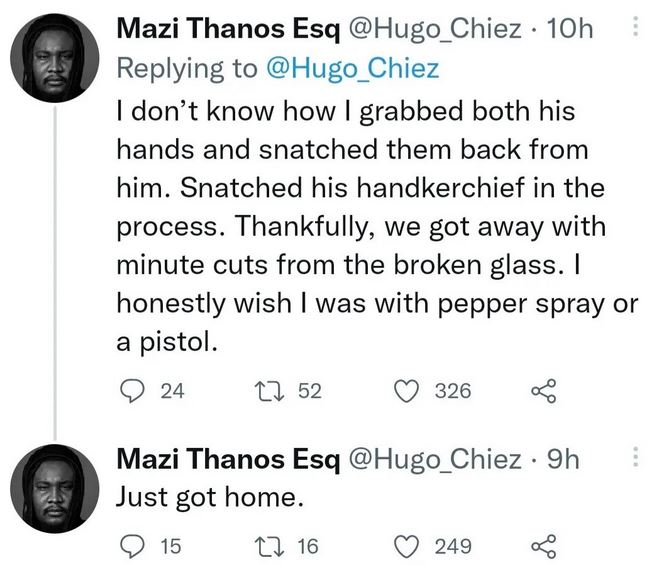Open more options on the 9h tweet

tap(633, 458)
